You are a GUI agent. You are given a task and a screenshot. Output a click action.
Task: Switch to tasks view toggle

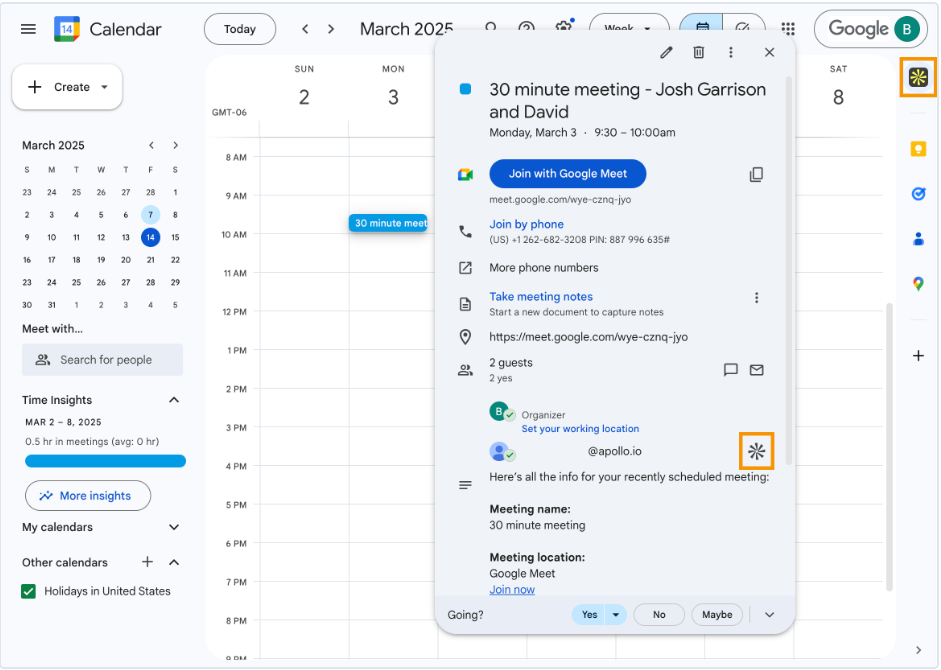point(743,28)
